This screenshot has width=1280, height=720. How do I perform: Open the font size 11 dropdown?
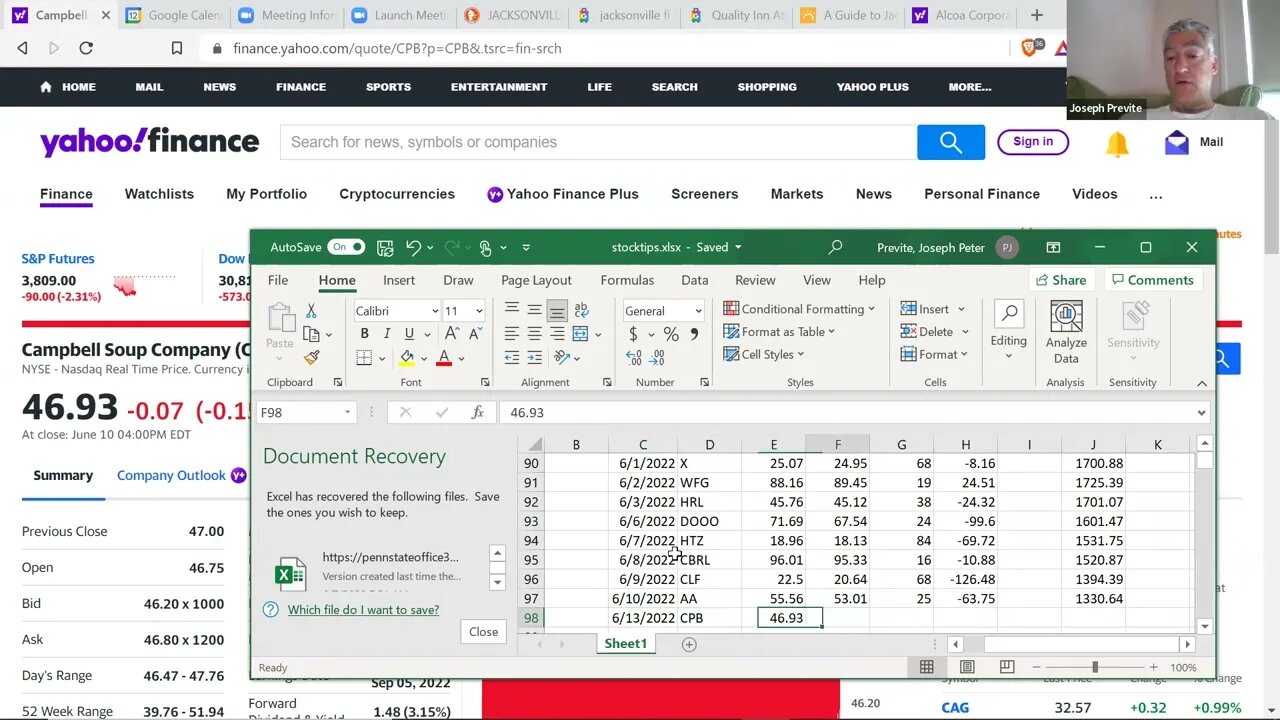click(479, 311)
